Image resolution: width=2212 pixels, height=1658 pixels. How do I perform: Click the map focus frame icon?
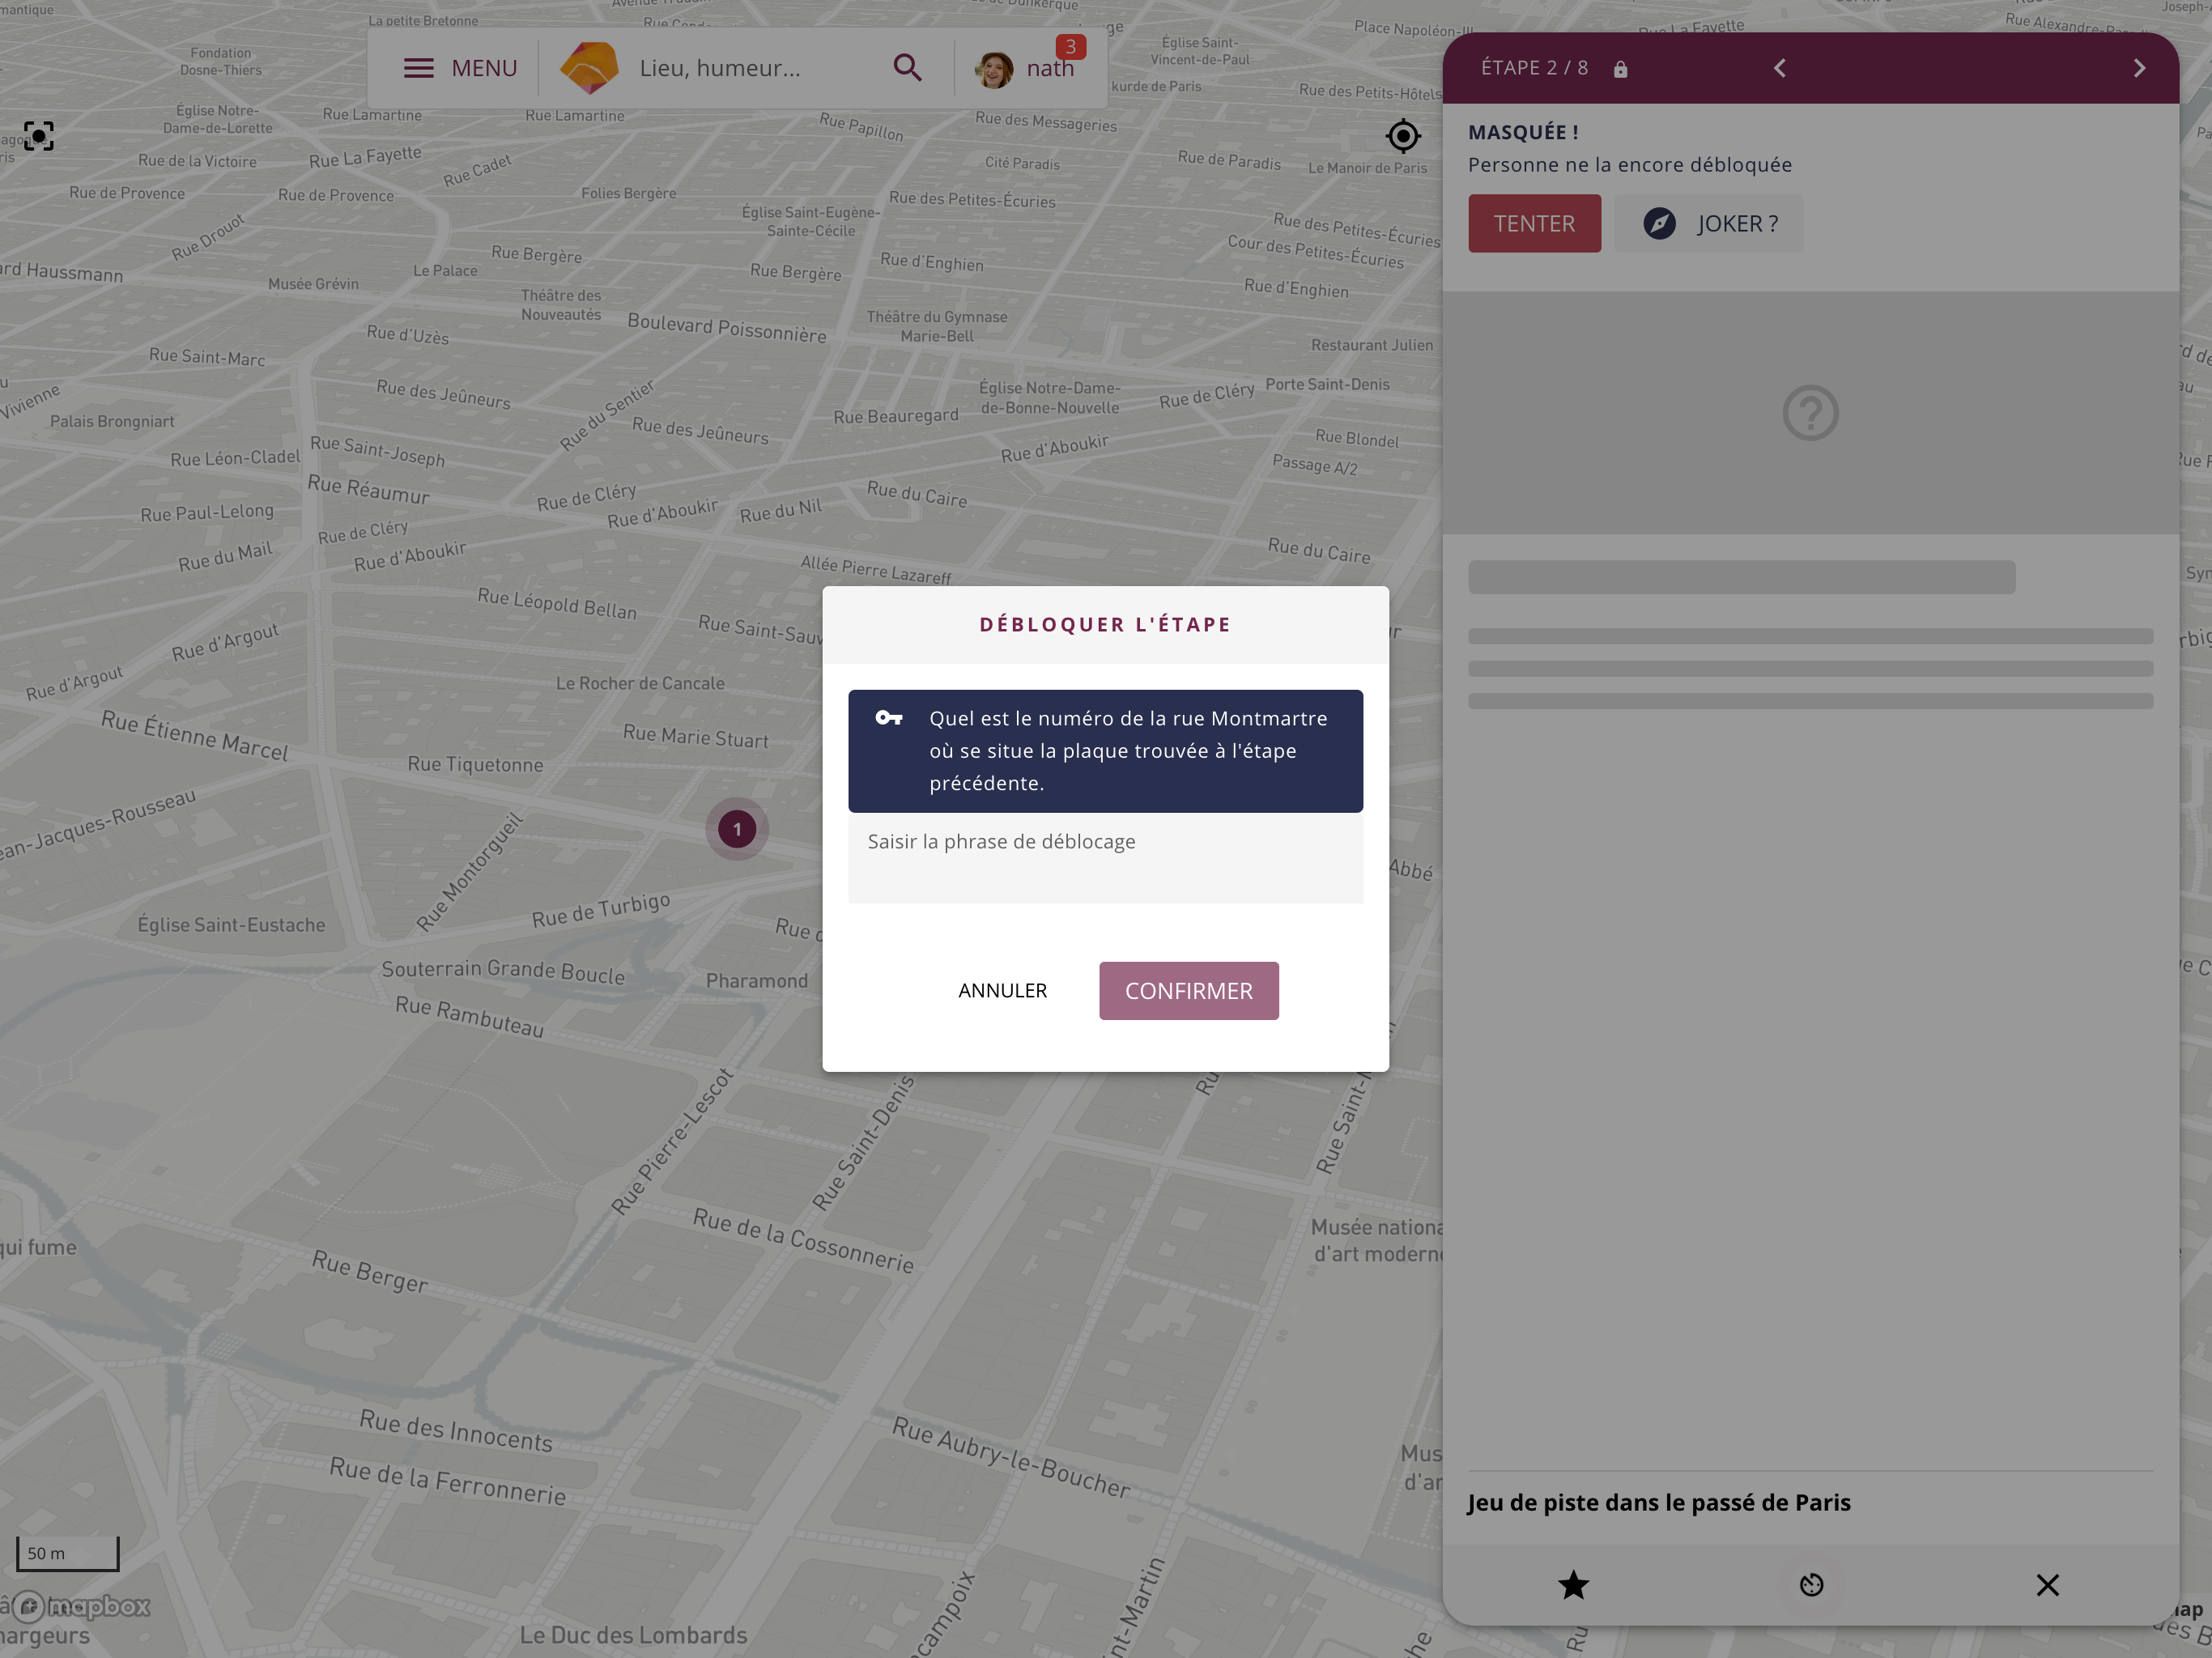pos(39,136)
